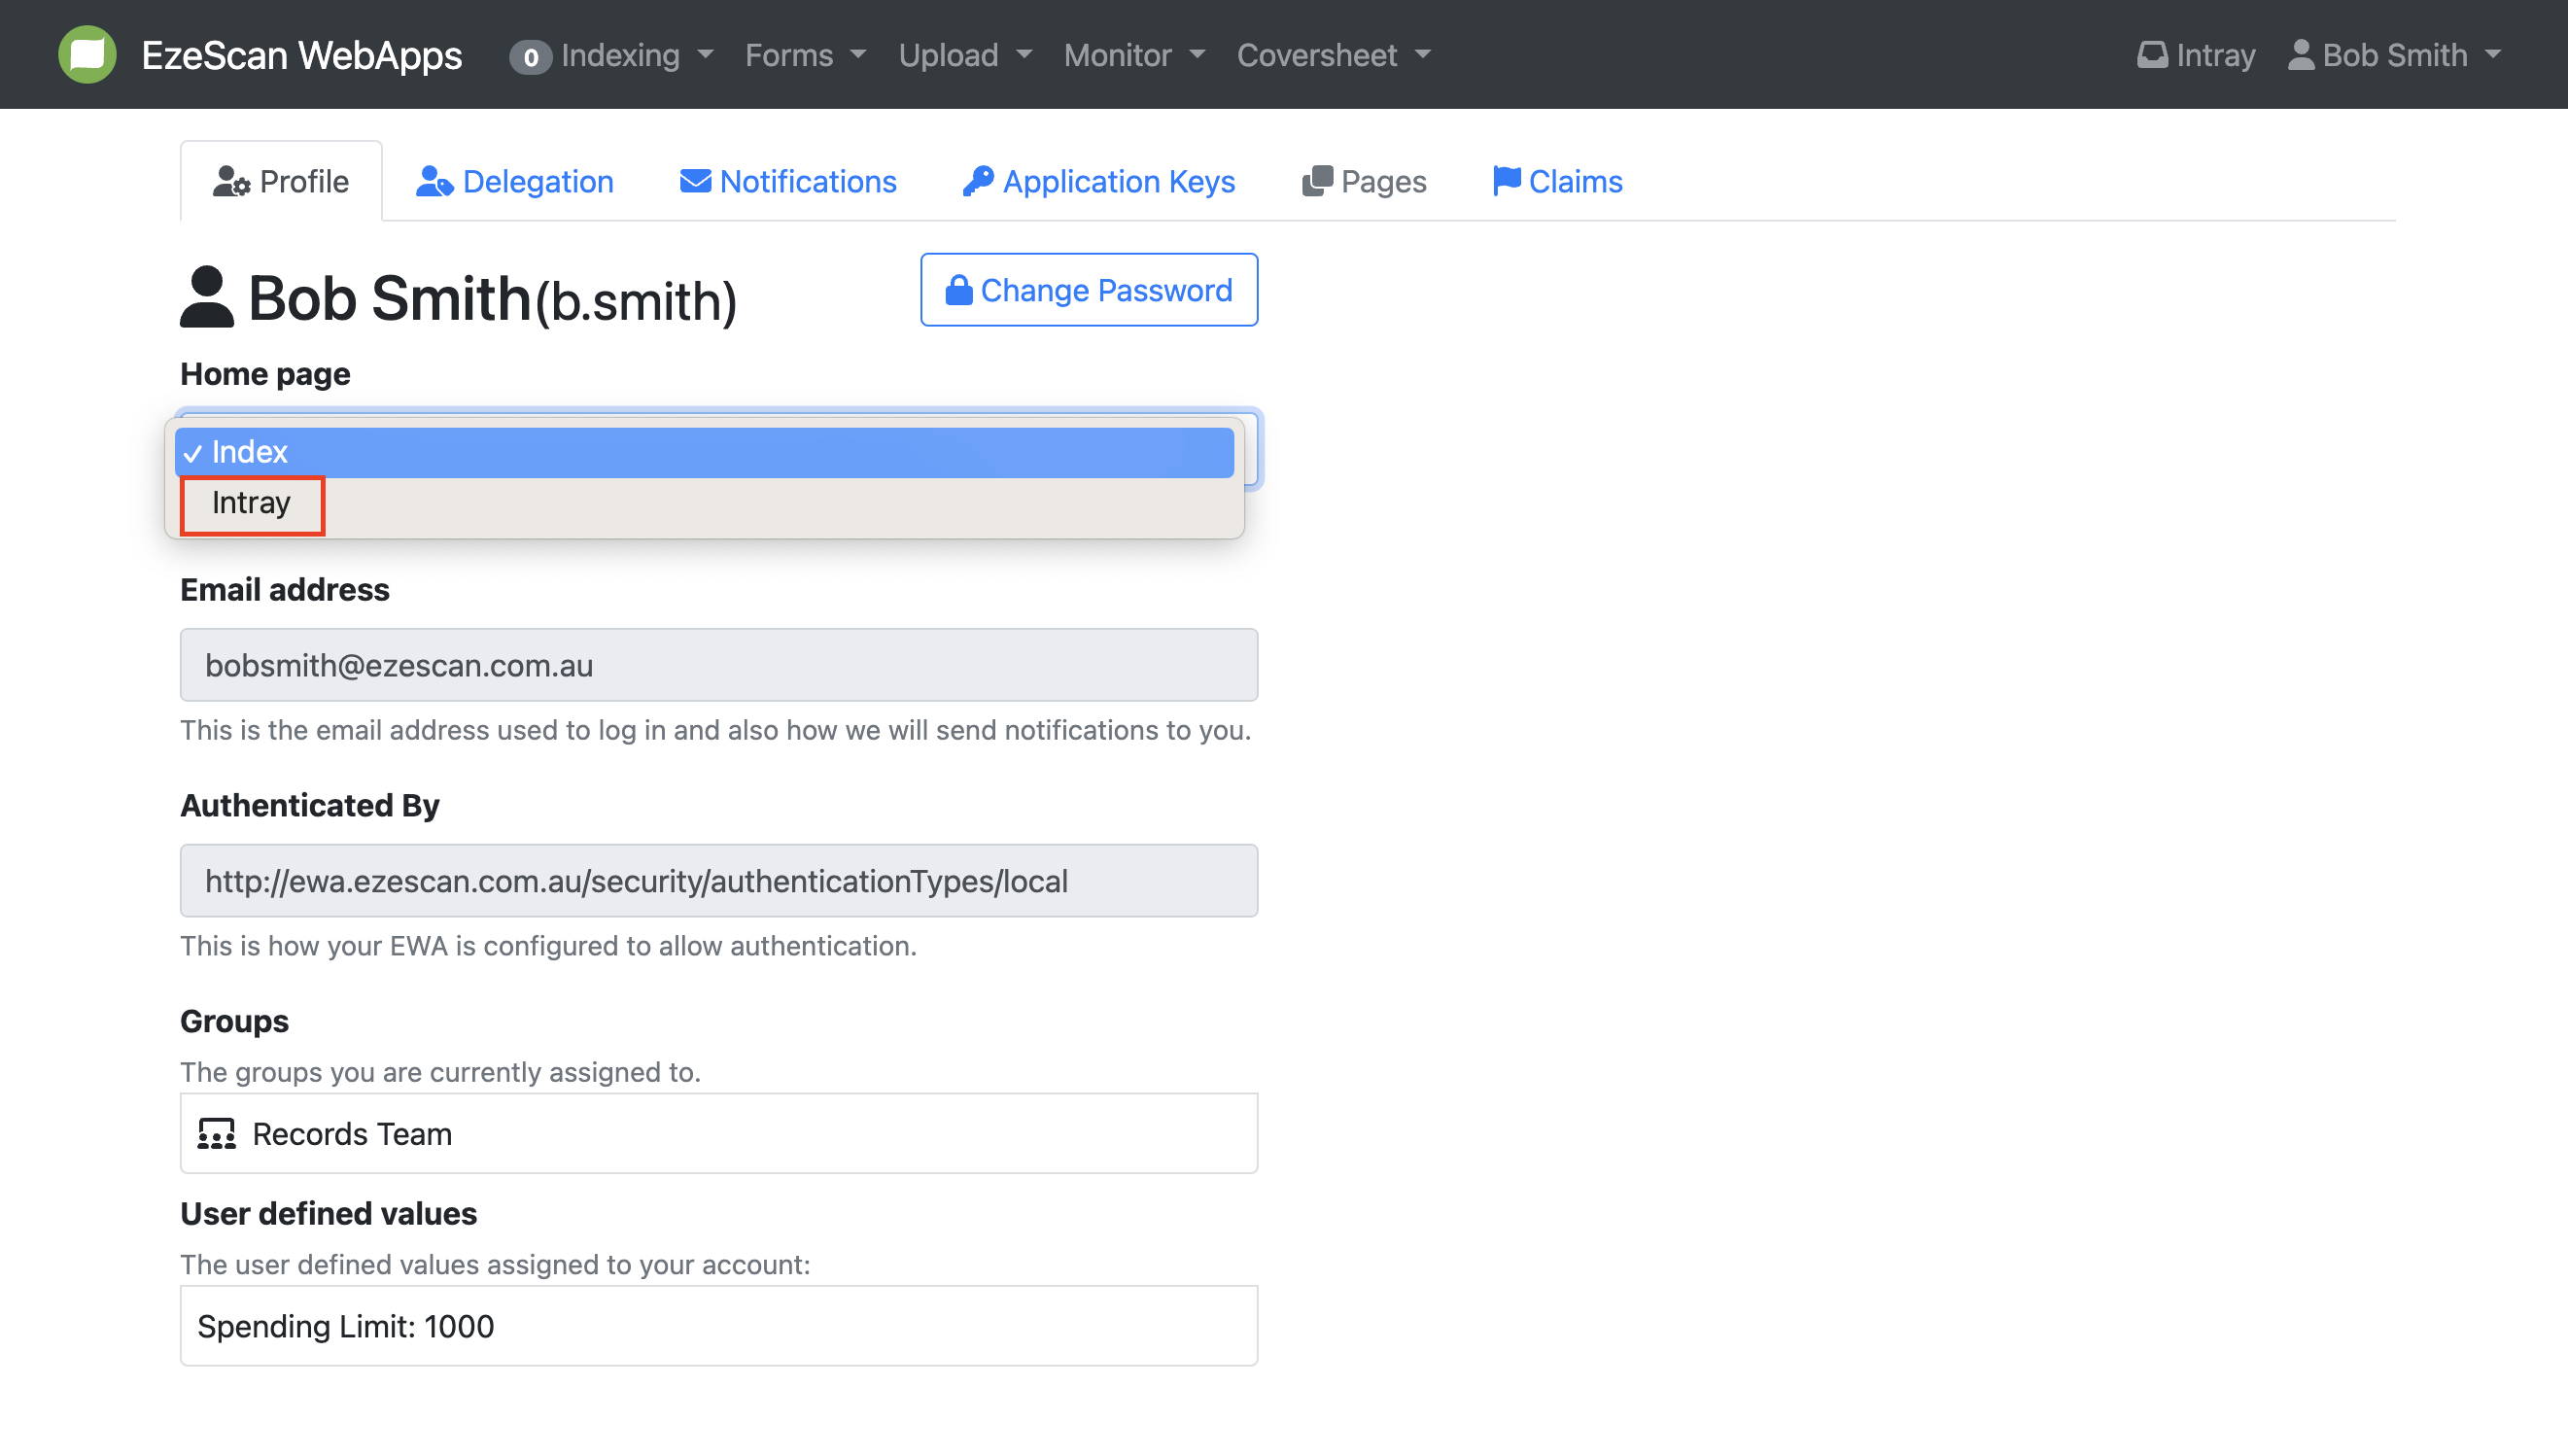Screen dimensions: 2568x1456
Task: Click the Intray inbox icon in navbar
Action: (x=2151, y=54)
